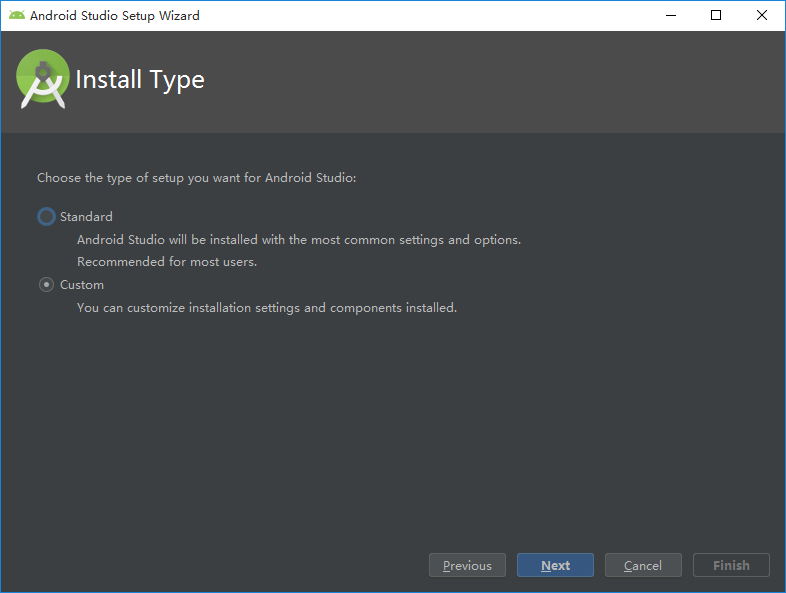
Task: Select the Standard install type radio button
Action: point(46,217)
